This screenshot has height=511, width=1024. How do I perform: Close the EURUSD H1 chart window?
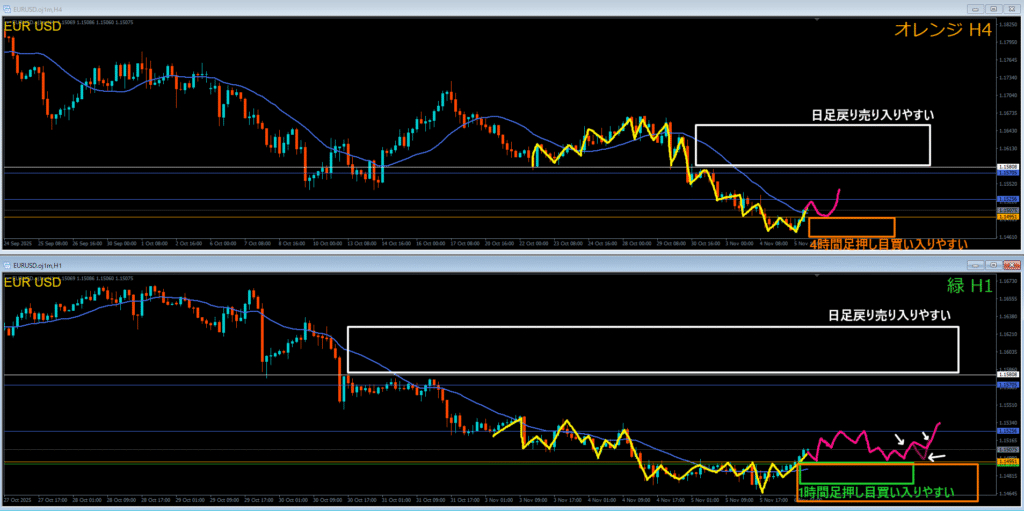pos(1010,265)
